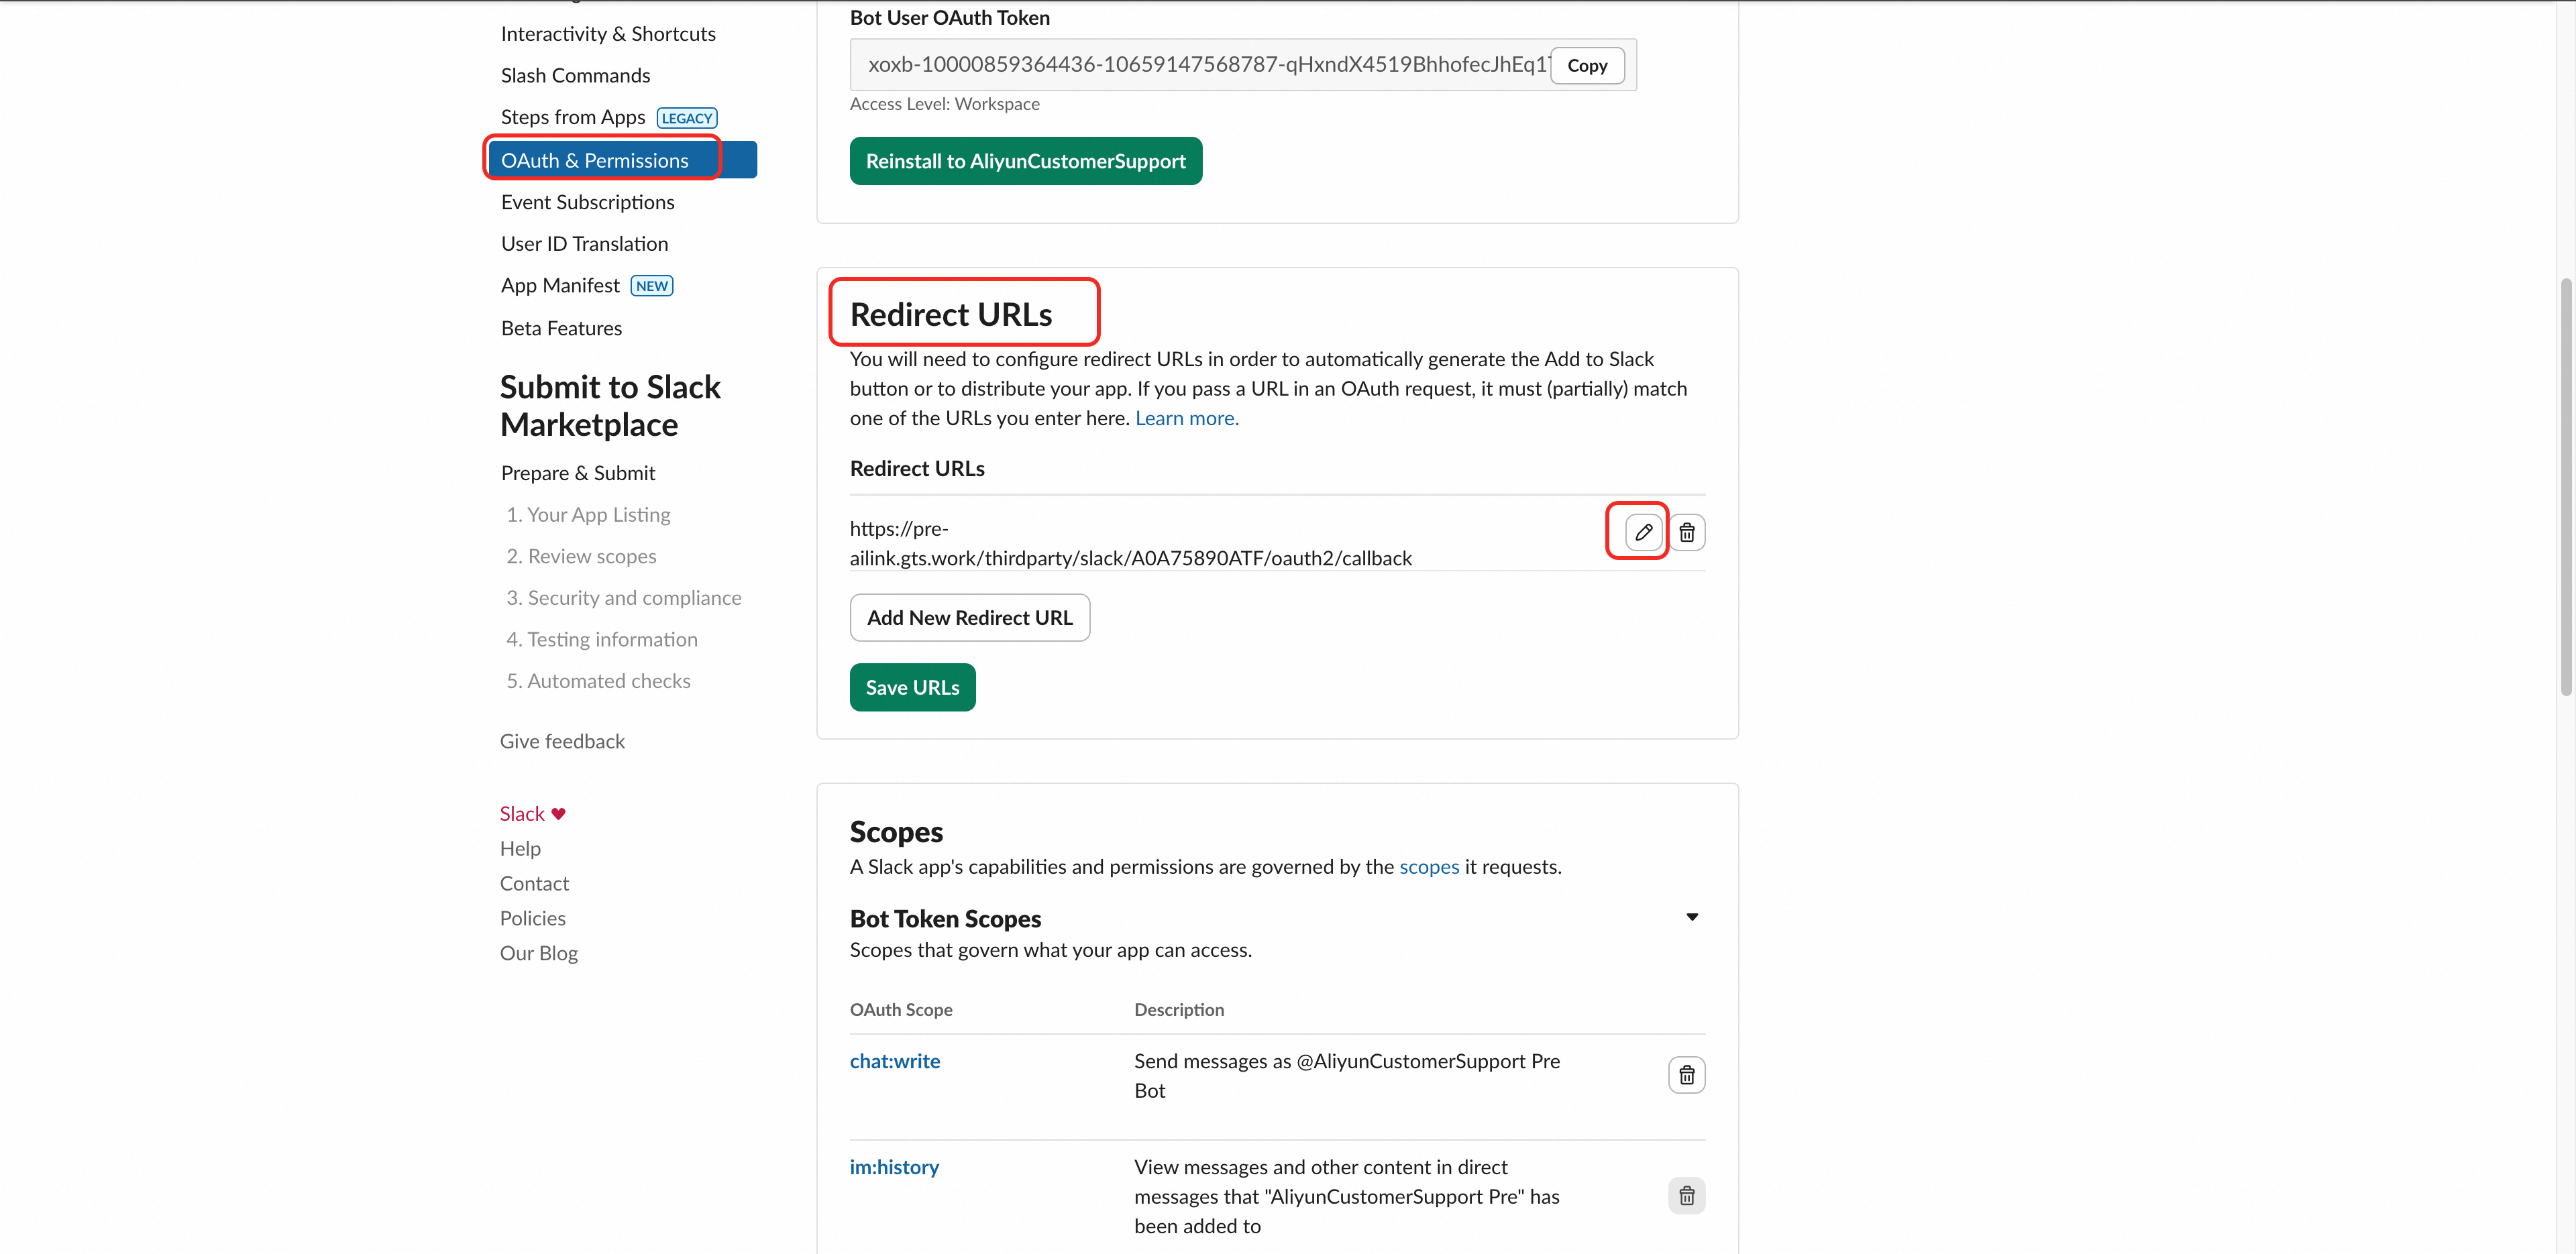This screenshot has height=1254, width=2576.
Task: Go to Automated checks step
Action: coord(598,681)
